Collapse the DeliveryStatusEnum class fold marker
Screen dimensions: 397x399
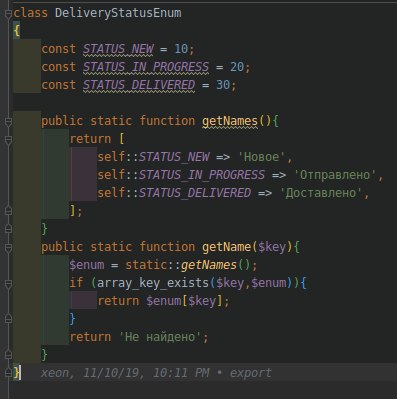(8, 14)
